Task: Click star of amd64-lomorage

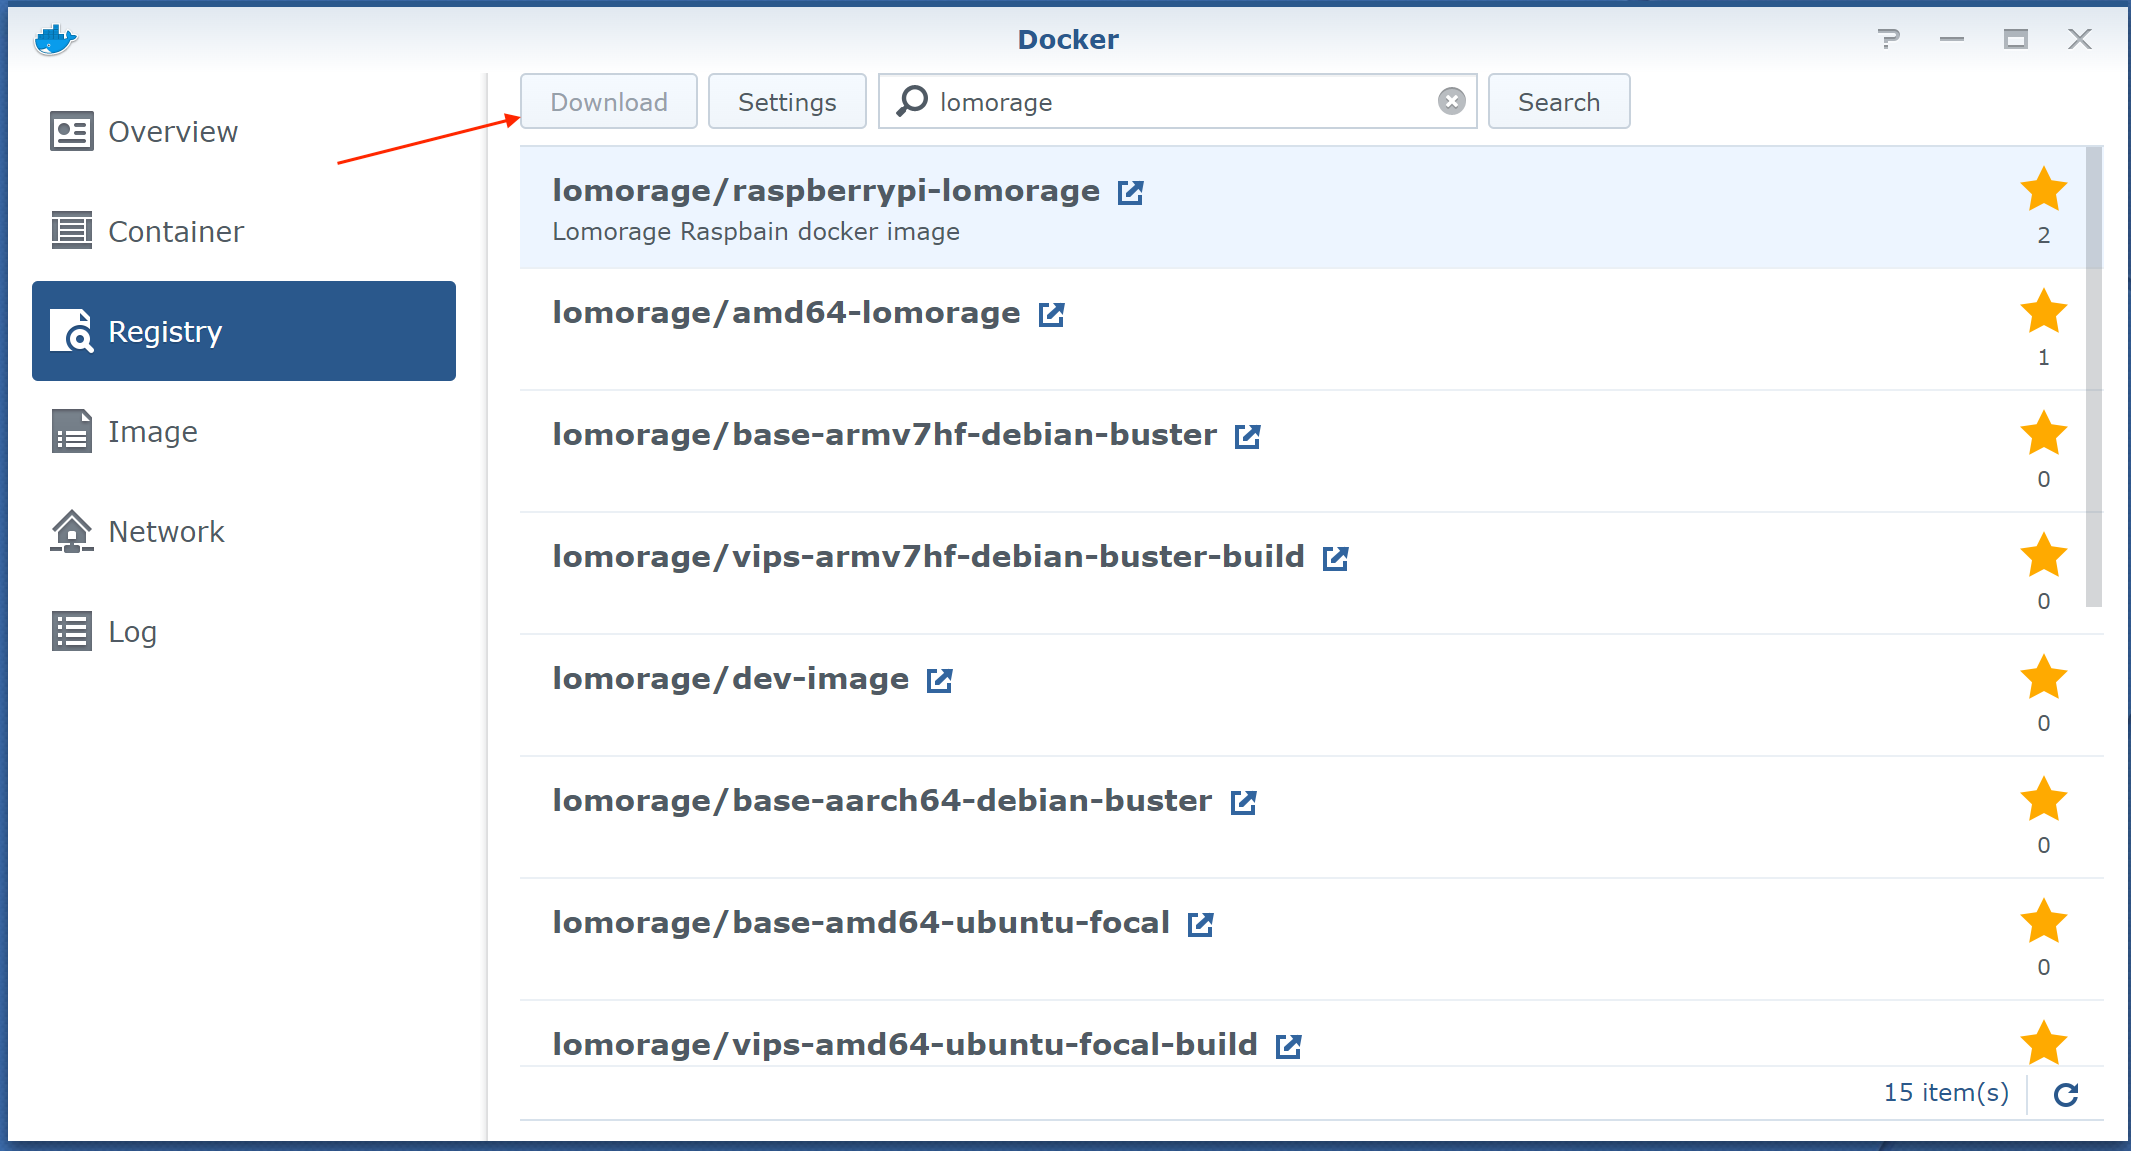Action: coord(2044,311)
